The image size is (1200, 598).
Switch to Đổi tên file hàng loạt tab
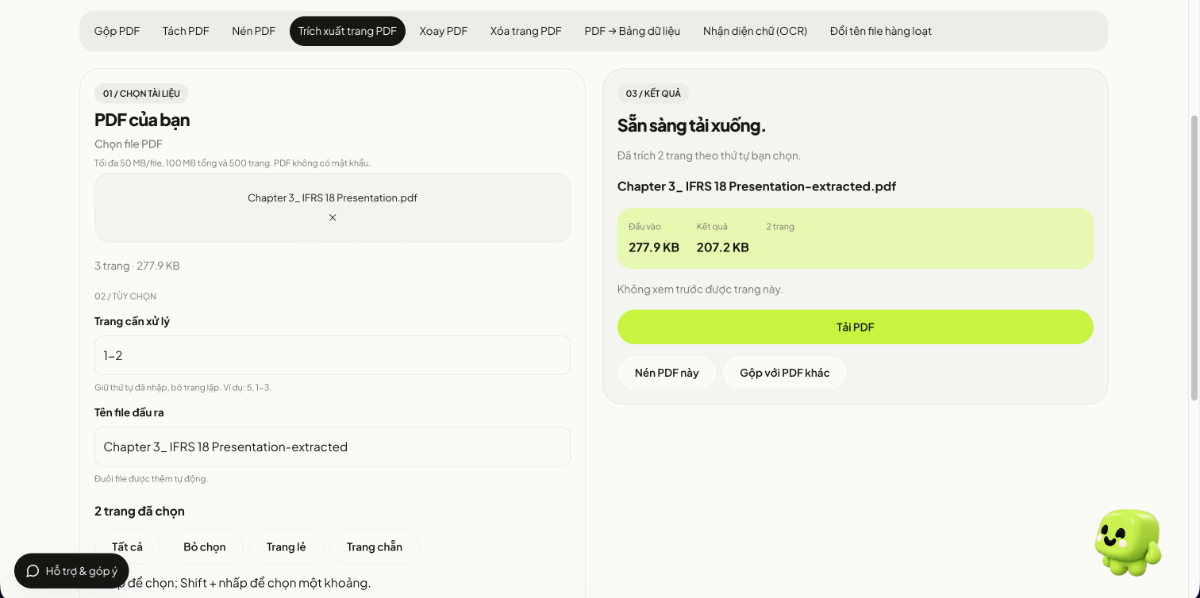pos(880,31)
